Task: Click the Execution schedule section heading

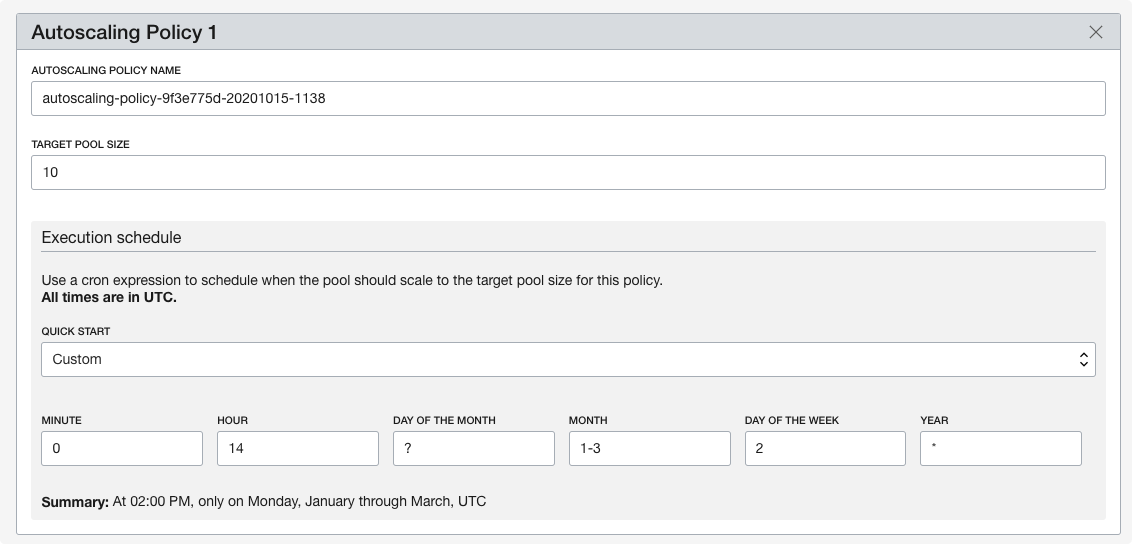Action: tap(111, 238)
